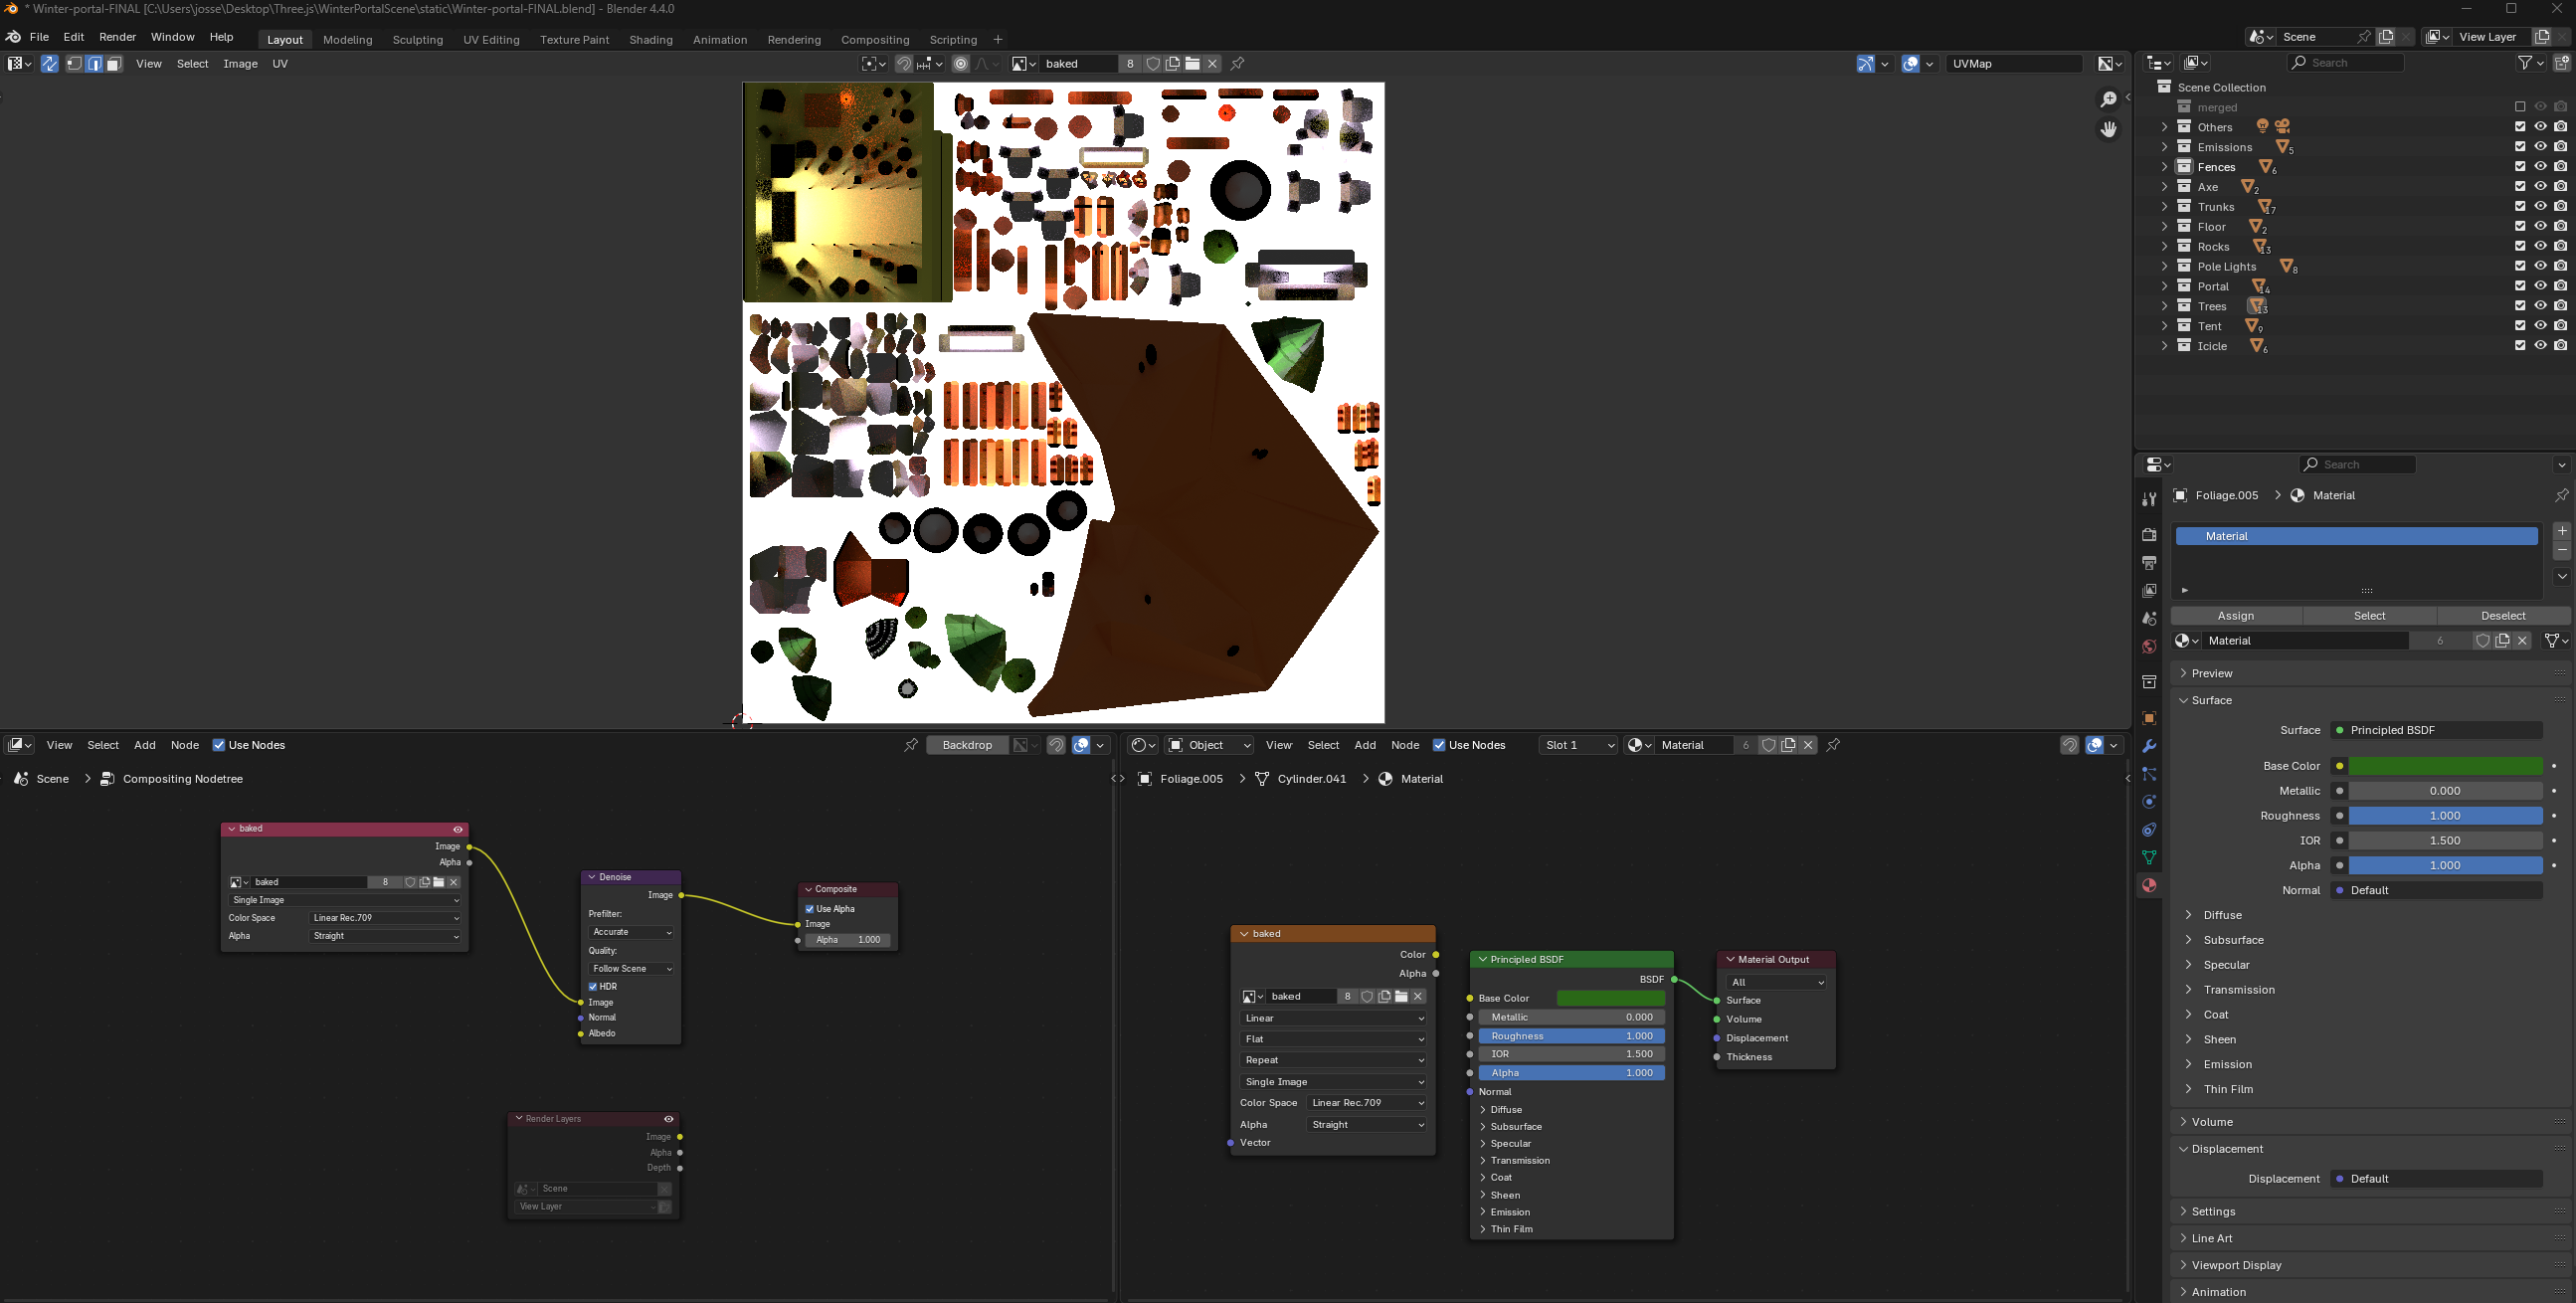
Task: Hide the Trees collection in viewport
Action: tap(2540, 306)
